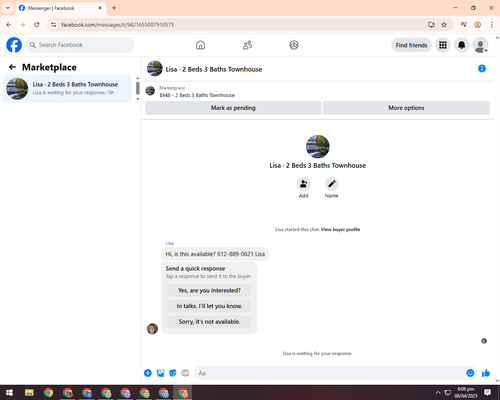This screenshot has width=500, height=400.
Task: Click the Add people icon
Action: tap(303, 184)
